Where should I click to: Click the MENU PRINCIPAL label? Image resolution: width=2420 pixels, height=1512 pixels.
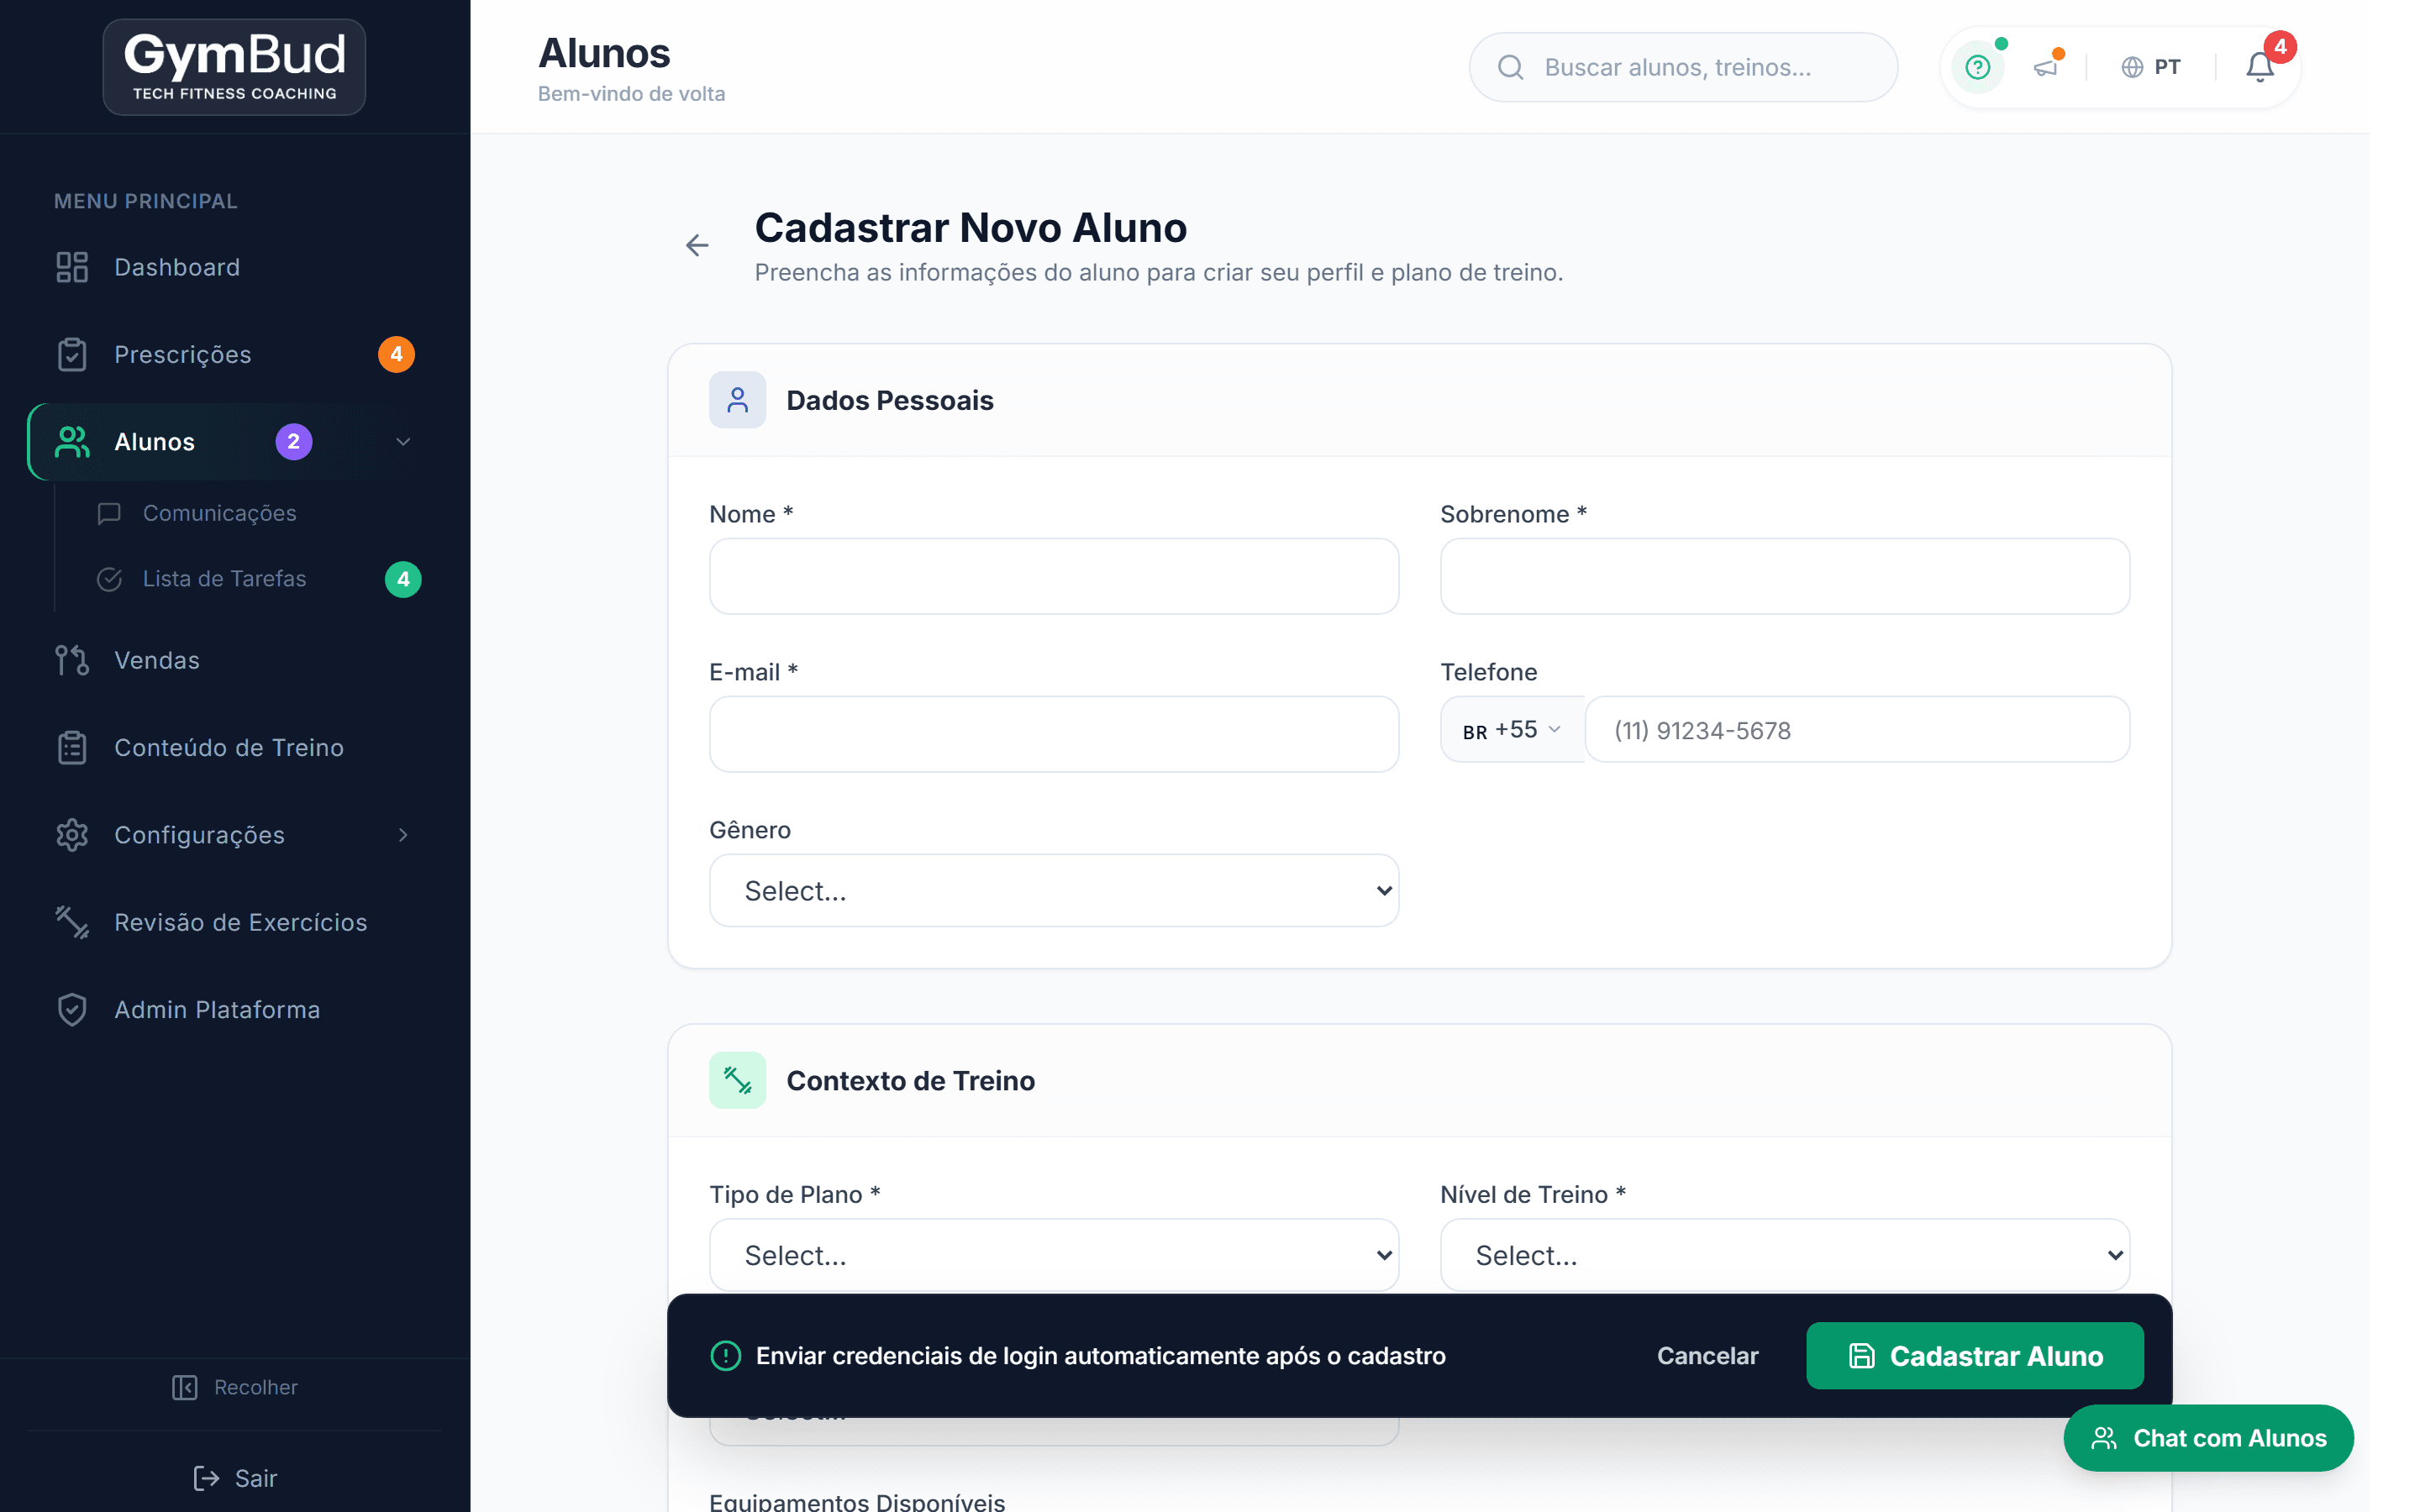(146, 201)
